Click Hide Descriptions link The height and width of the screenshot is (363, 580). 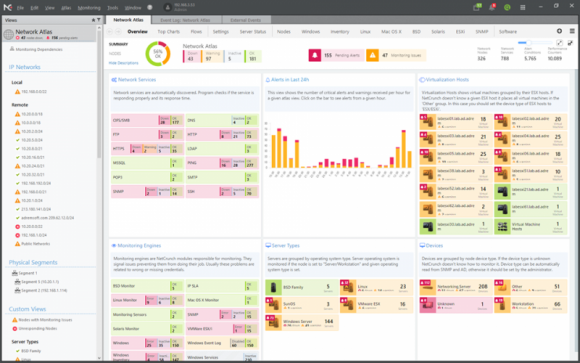124,63
